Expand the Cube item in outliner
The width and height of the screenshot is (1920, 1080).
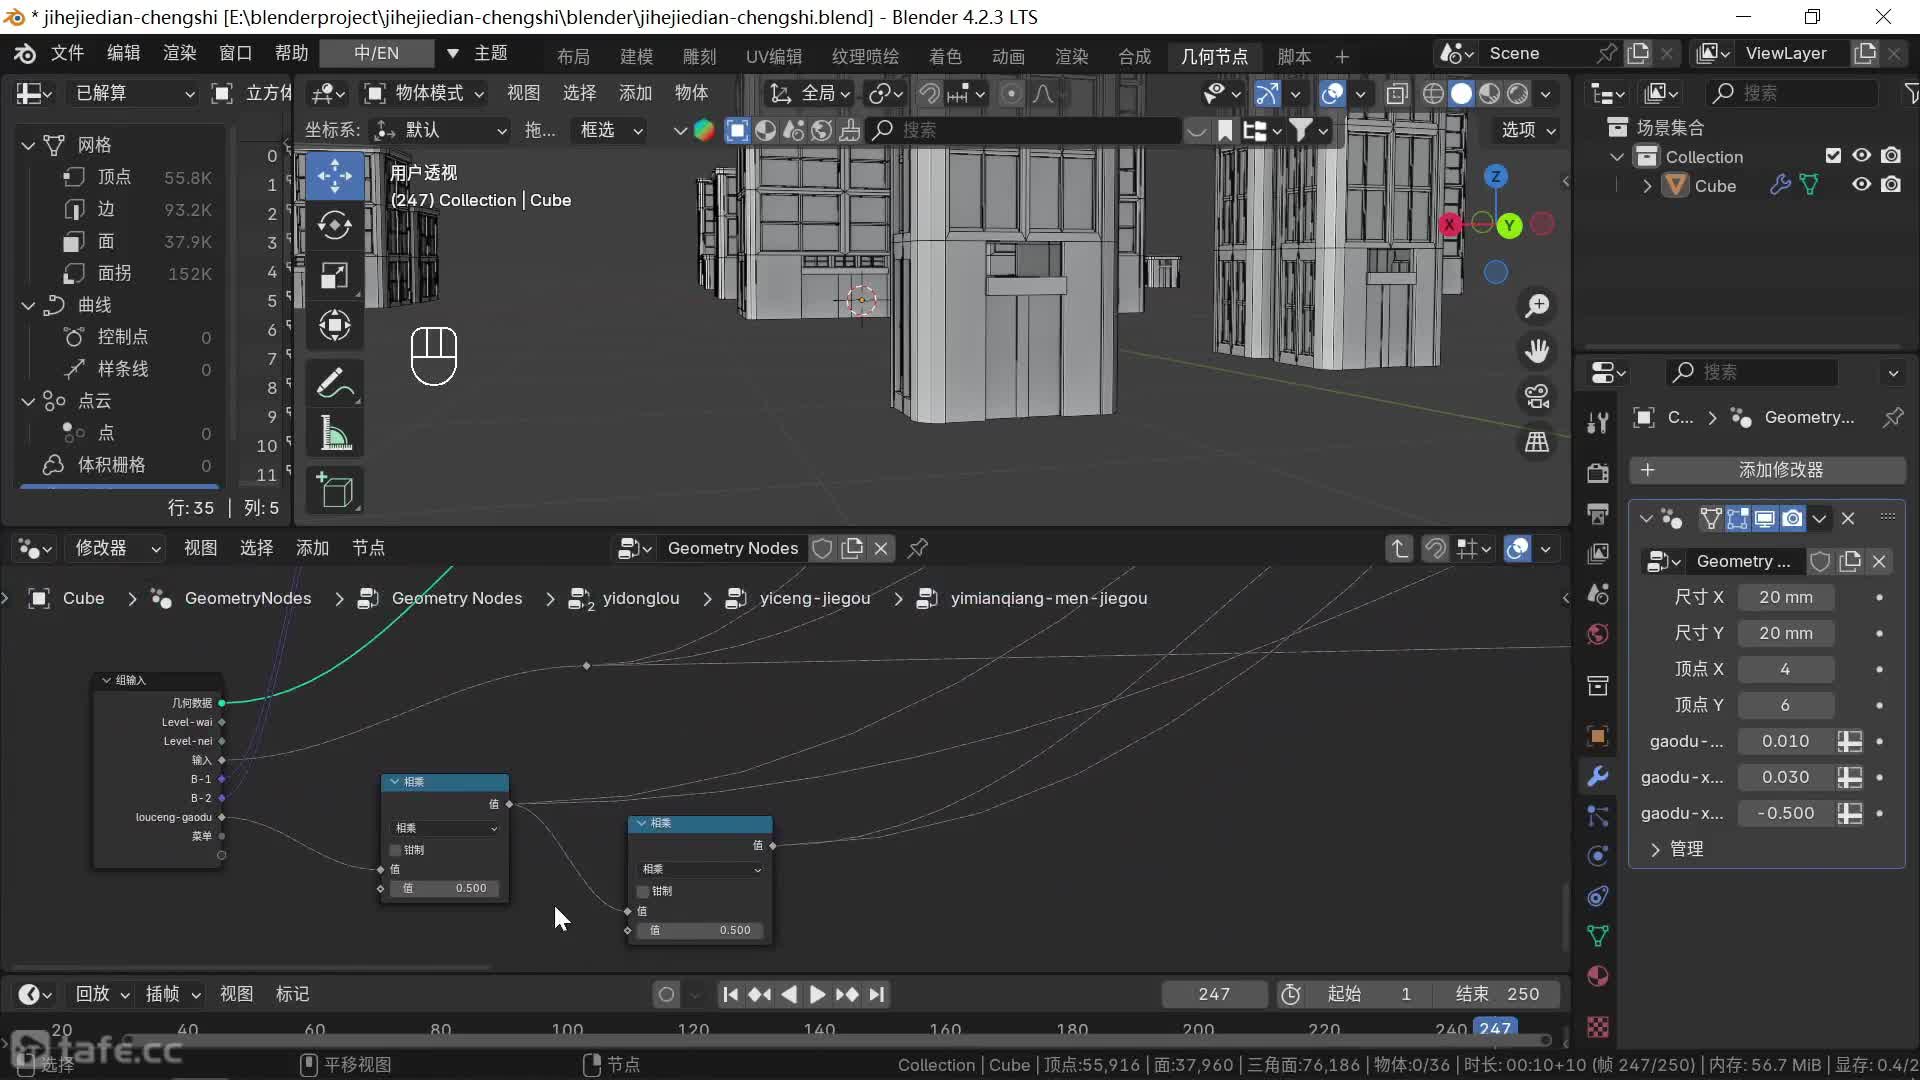[1647, 186]
